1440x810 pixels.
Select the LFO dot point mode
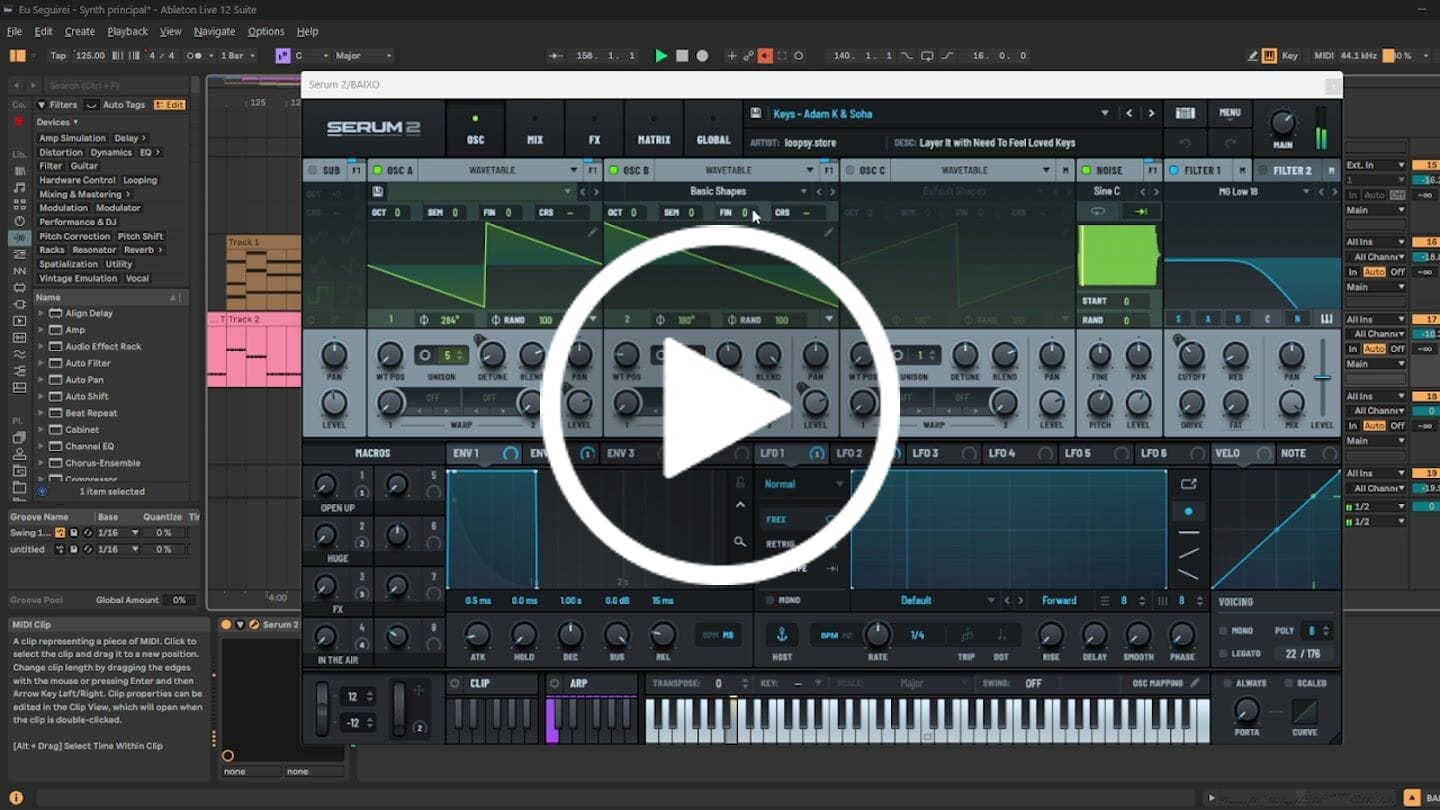(1188, 511)
